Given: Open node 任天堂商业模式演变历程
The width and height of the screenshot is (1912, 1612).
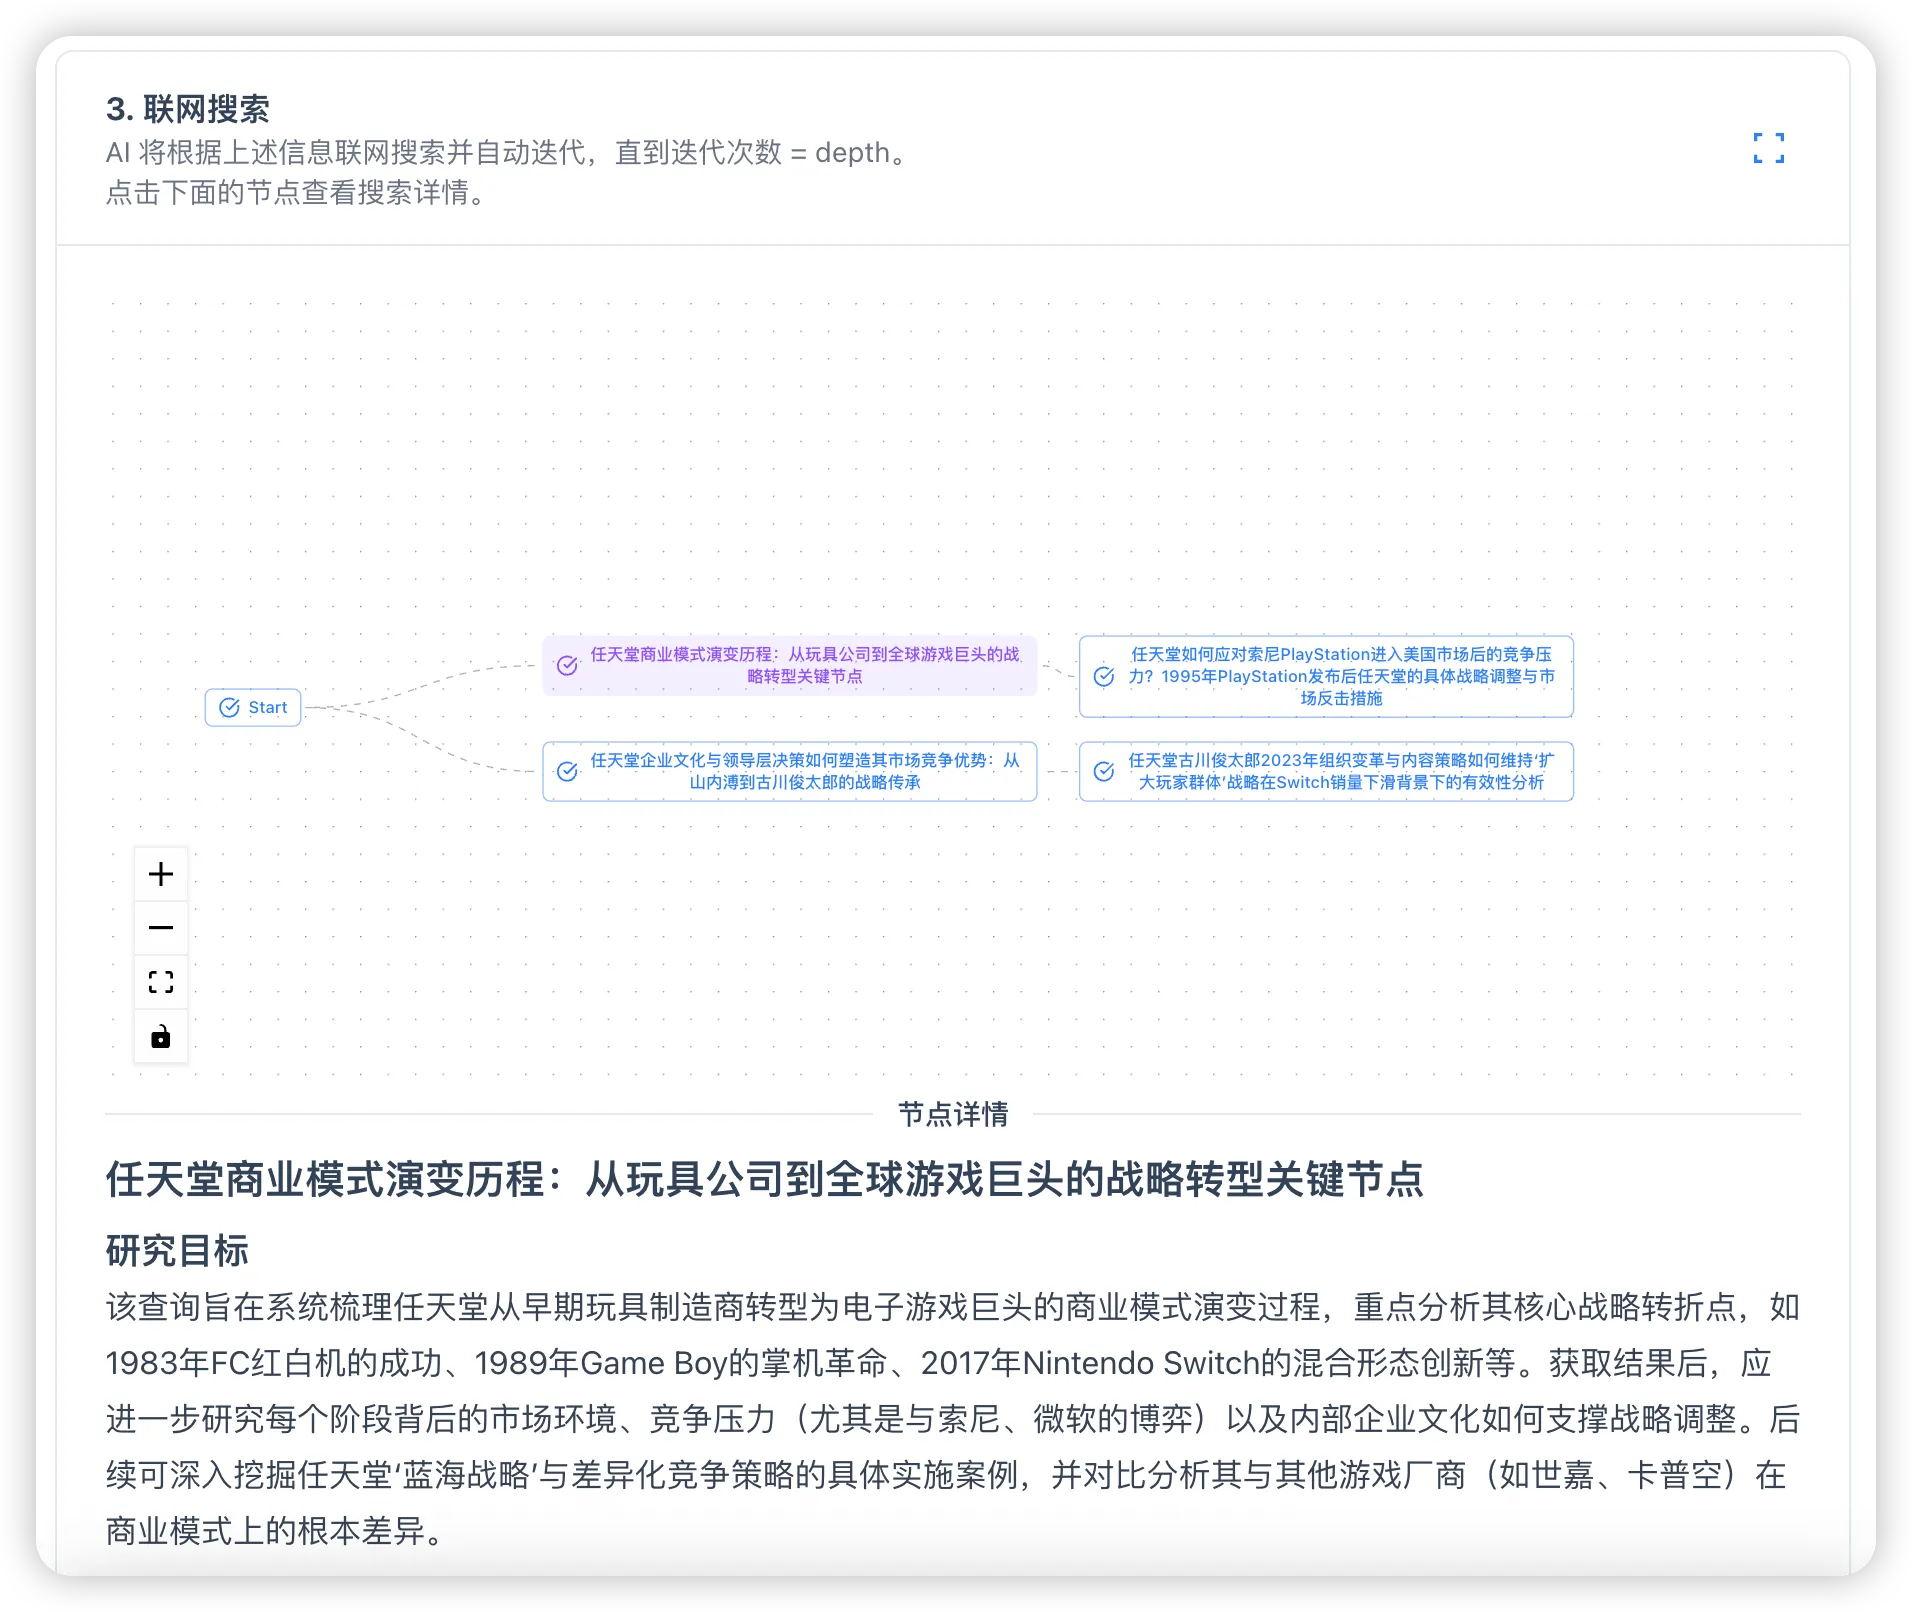Looking at the screenshot, I should (790, 665).
